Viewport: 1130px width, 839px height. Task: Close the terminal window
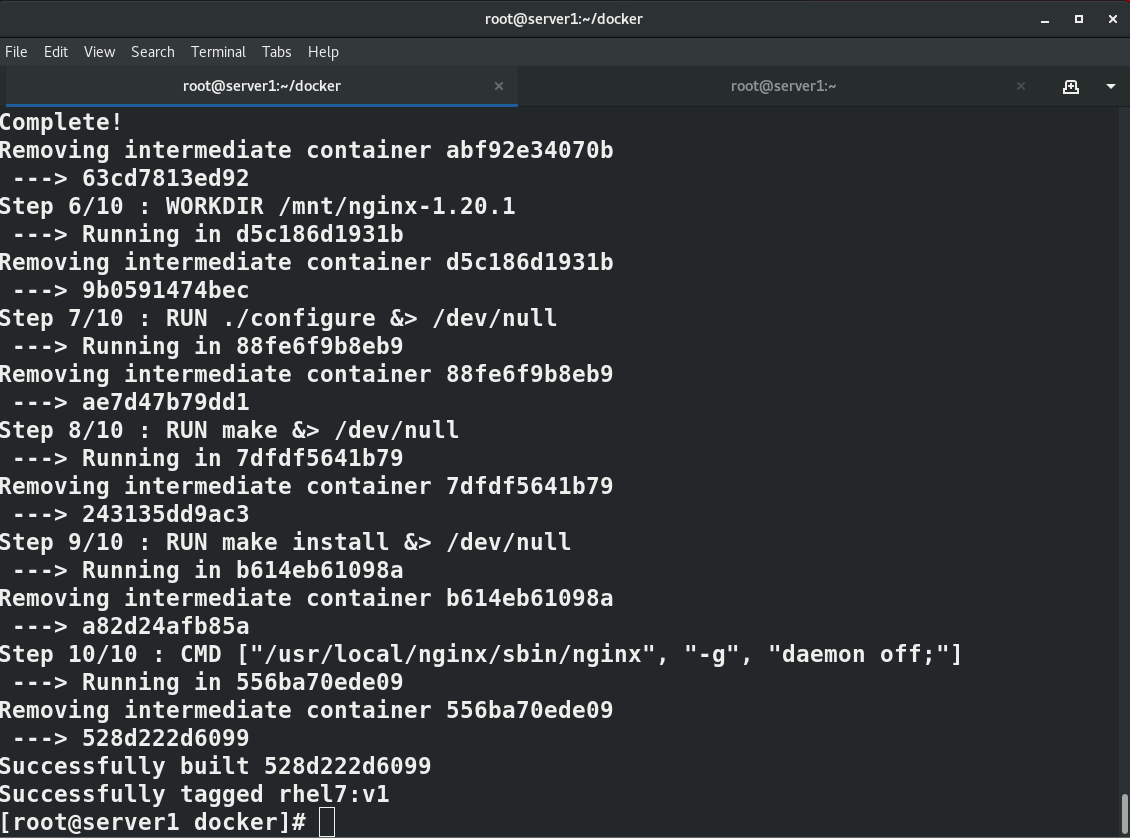click(x=1113, y=19)
